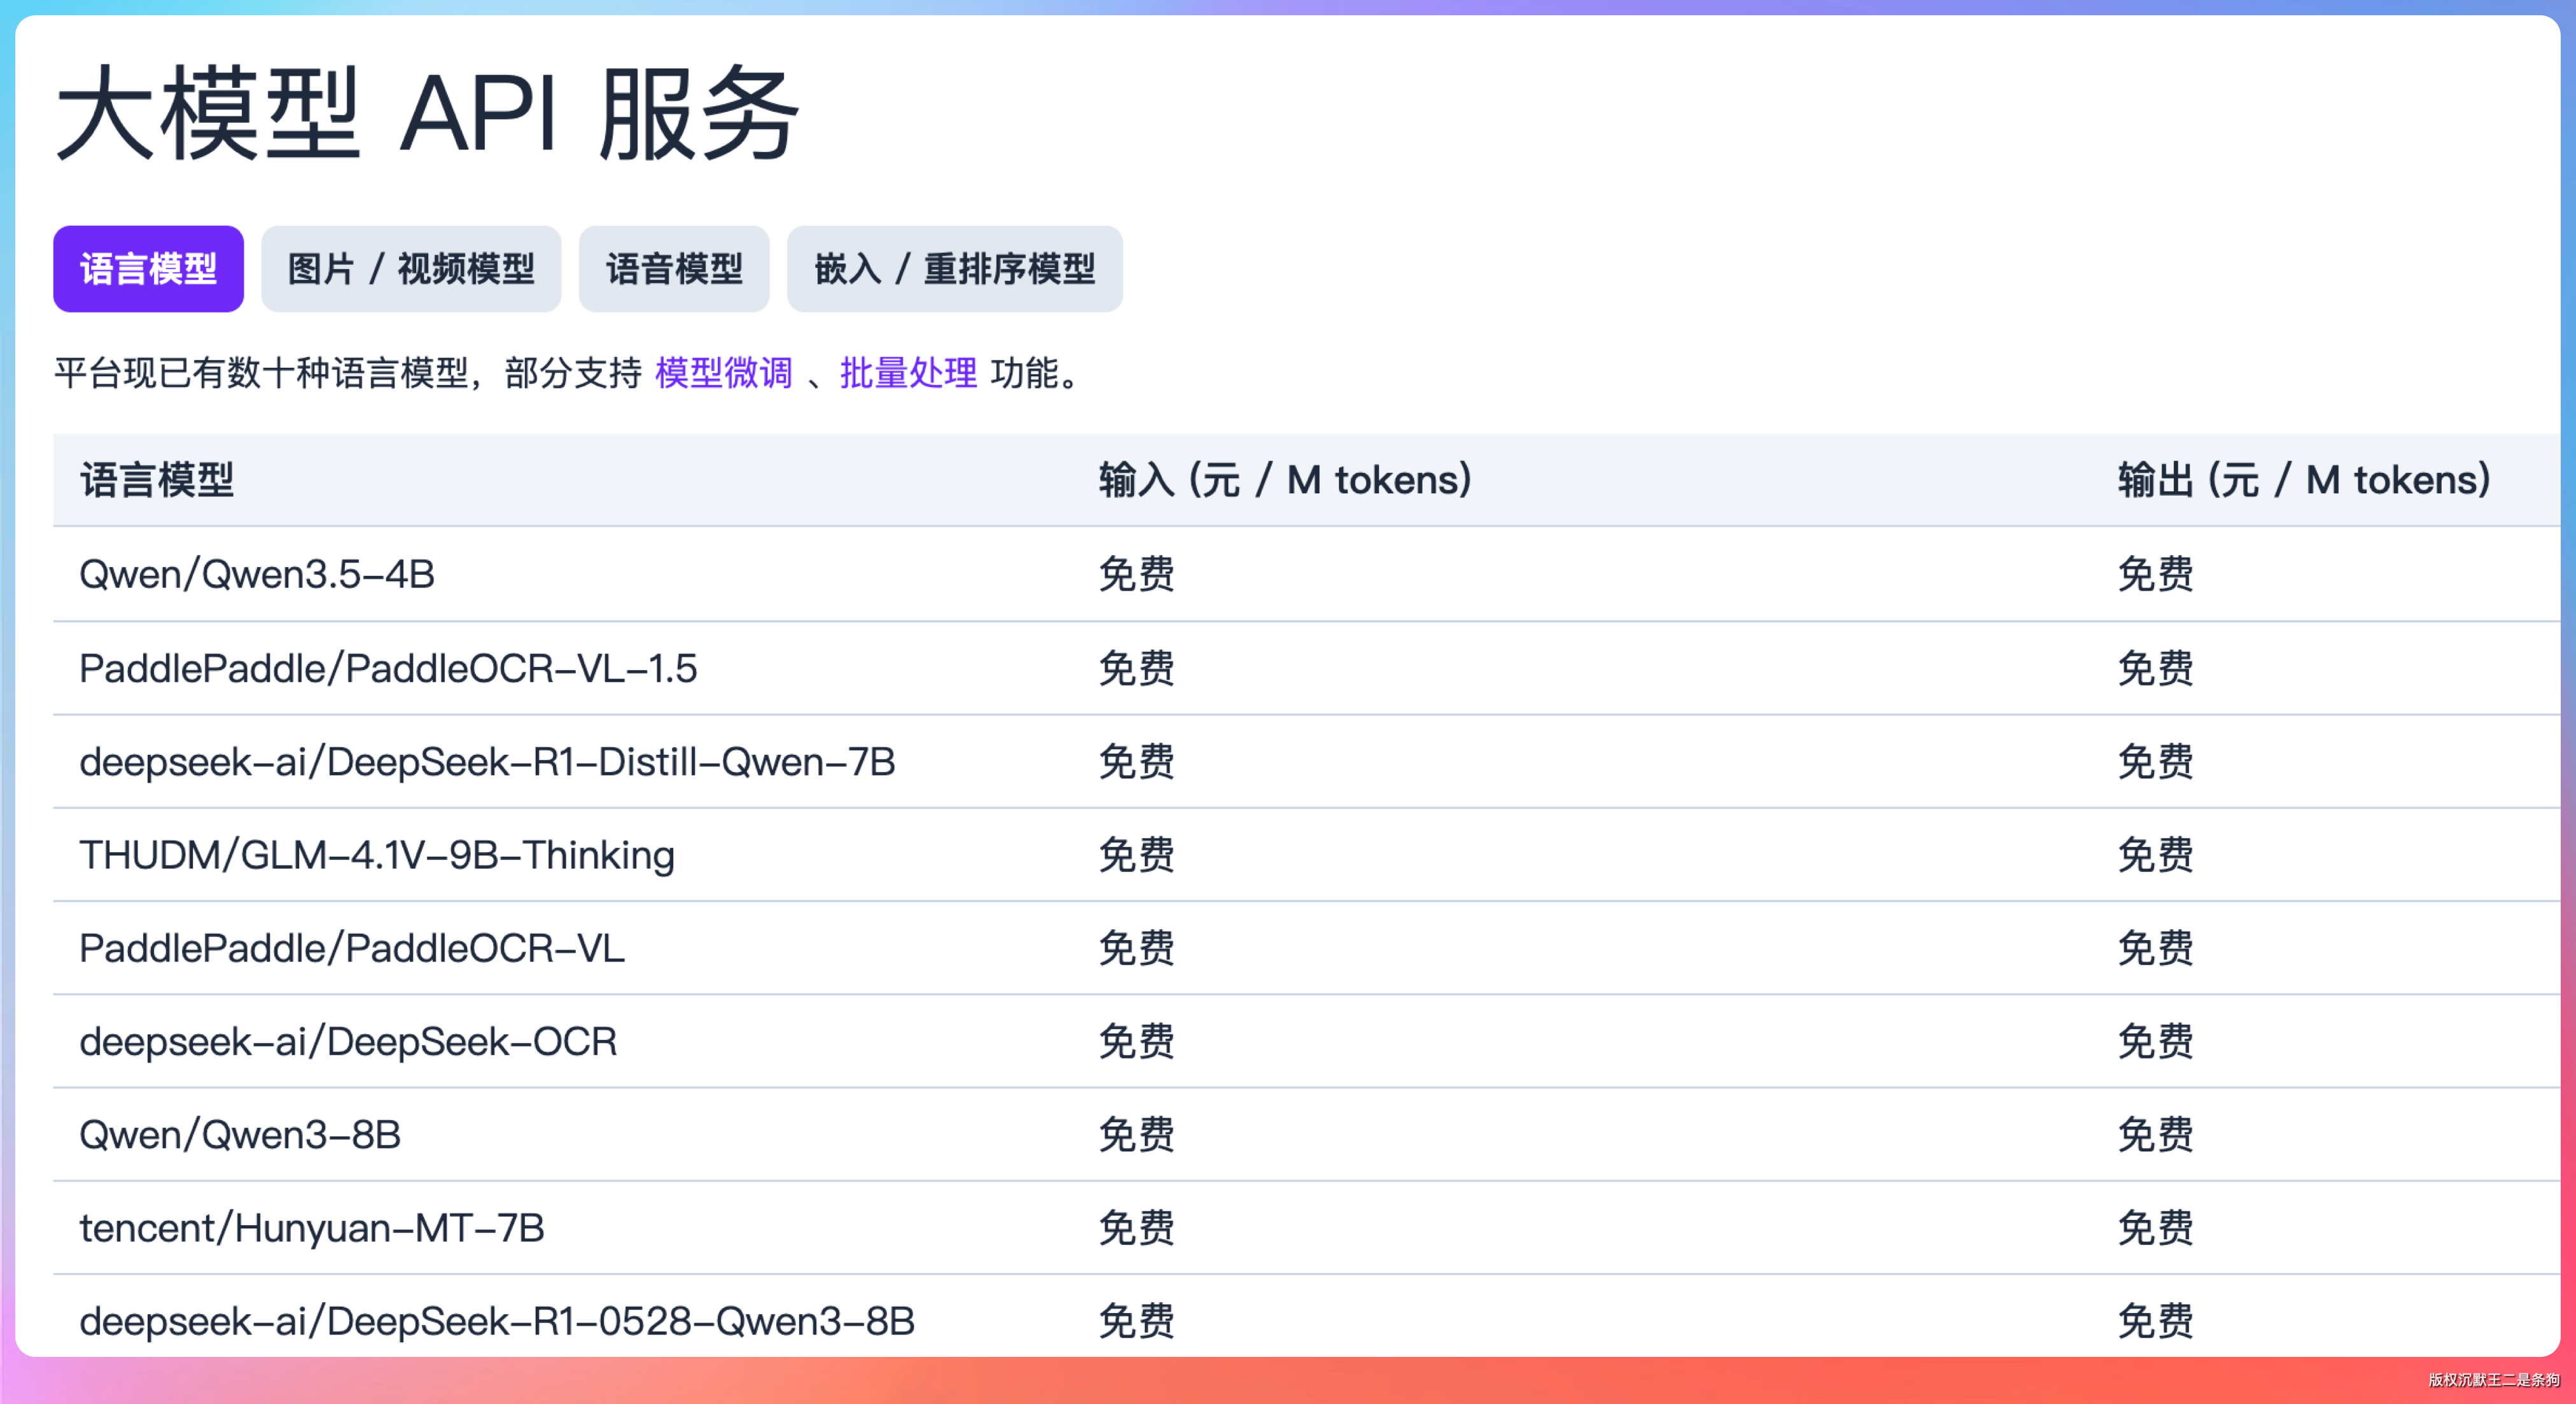Click deepseek-ai/DeepSeek-OCR model name
This screenshot has width=2576, height=1404.
[x=348, y=1042]
